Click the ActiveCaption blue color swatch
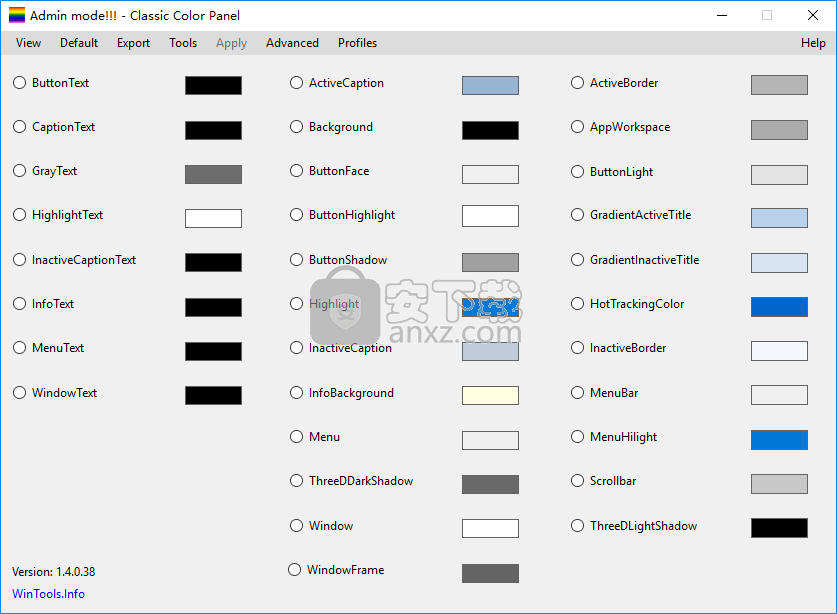837x614 pixels. pos(491,85)
